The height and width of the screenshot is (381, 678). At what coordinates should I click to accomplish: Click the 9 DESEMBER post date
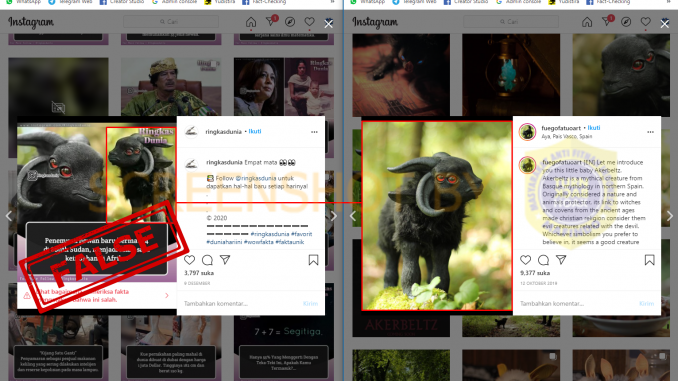click(x=197, y=283)
